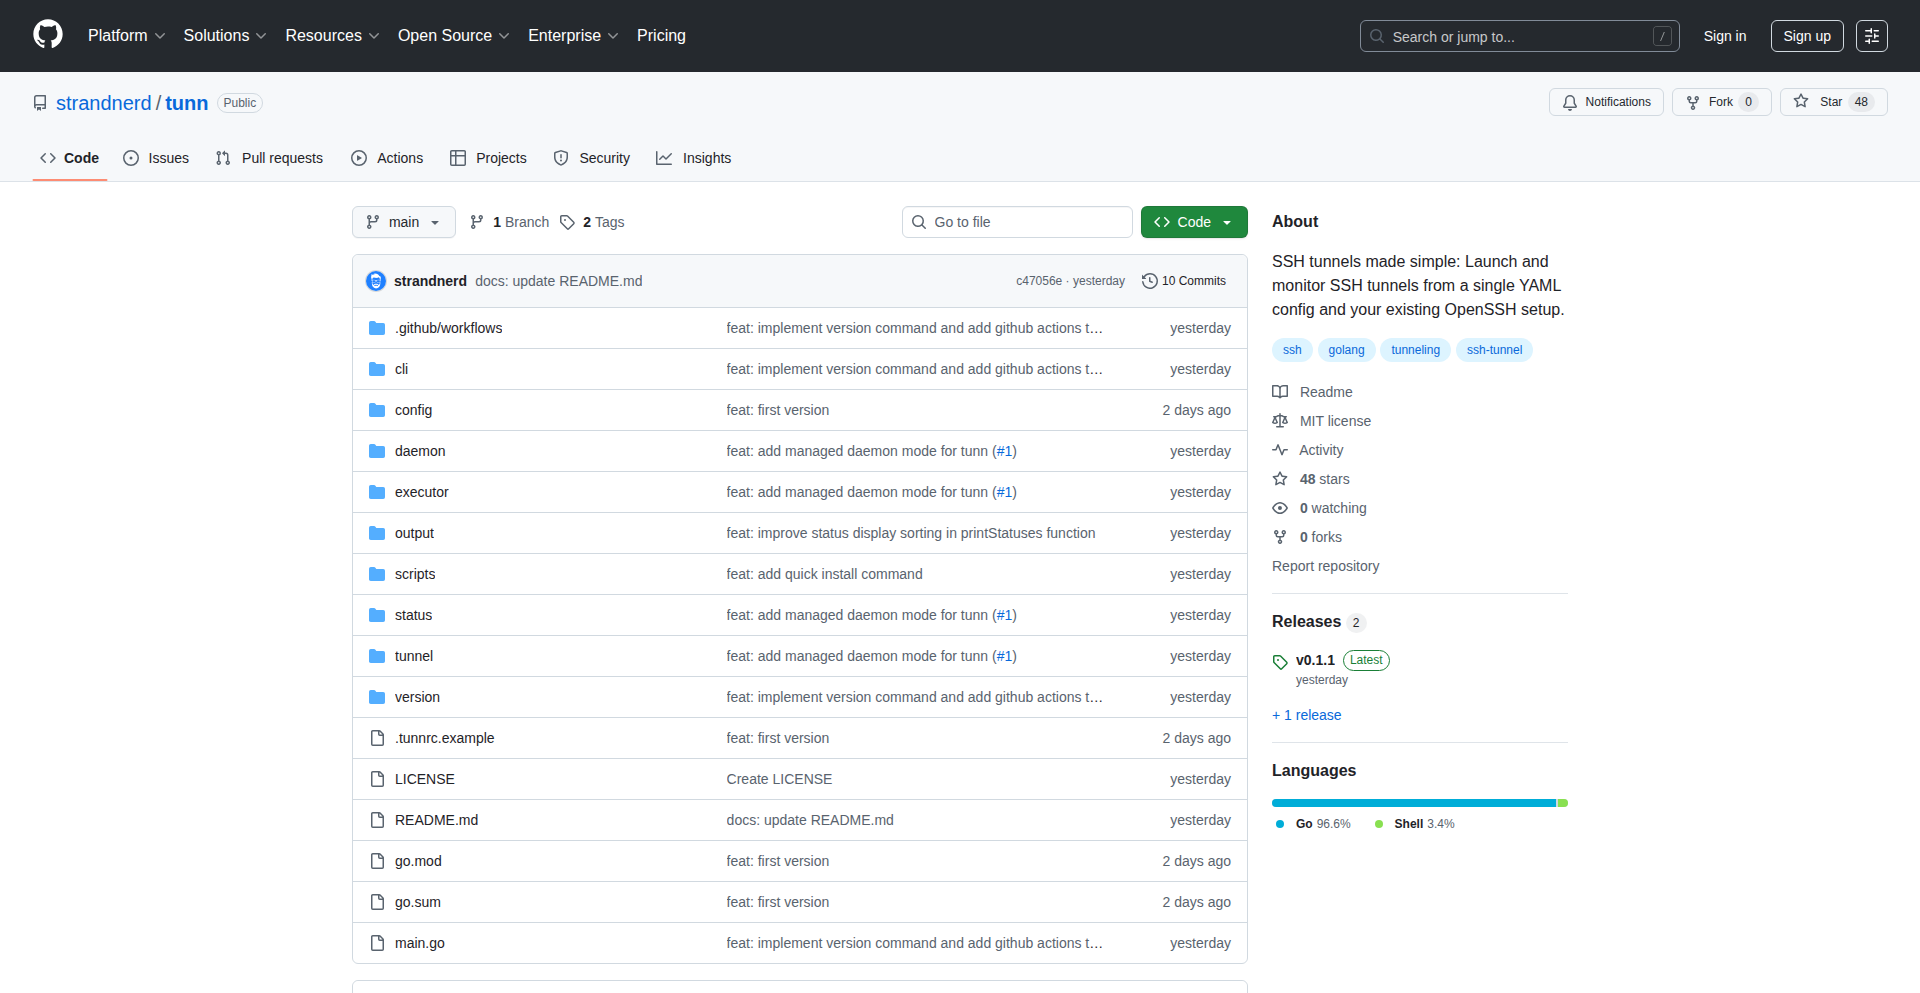The image size is (1920, 993).
Task: Click the scale icon beside MIT license
Action: pos(1280,421)
